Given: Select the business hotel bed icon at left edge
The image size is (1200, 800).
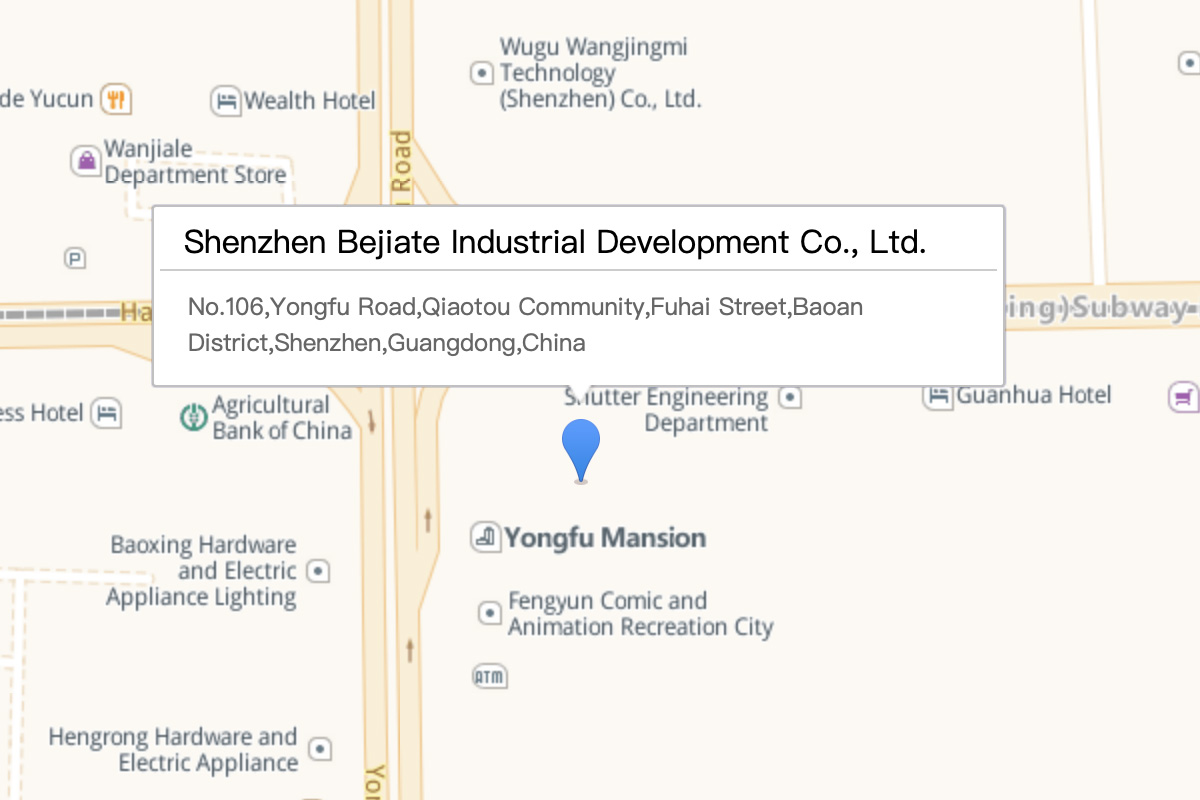Looking at the screenshot, I should click(107, 413).
